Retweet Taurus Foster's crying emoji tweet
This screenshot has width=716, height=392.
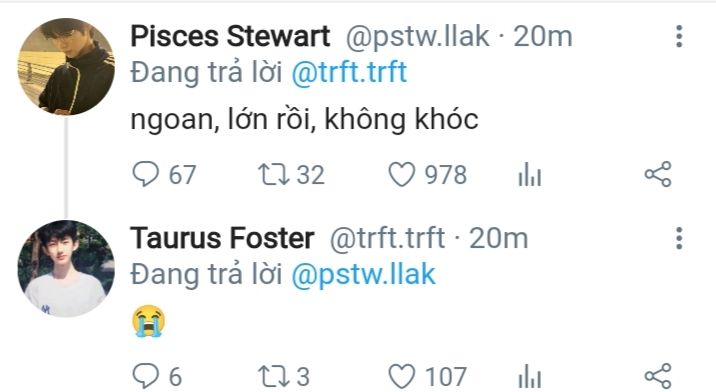coord(274,377)
